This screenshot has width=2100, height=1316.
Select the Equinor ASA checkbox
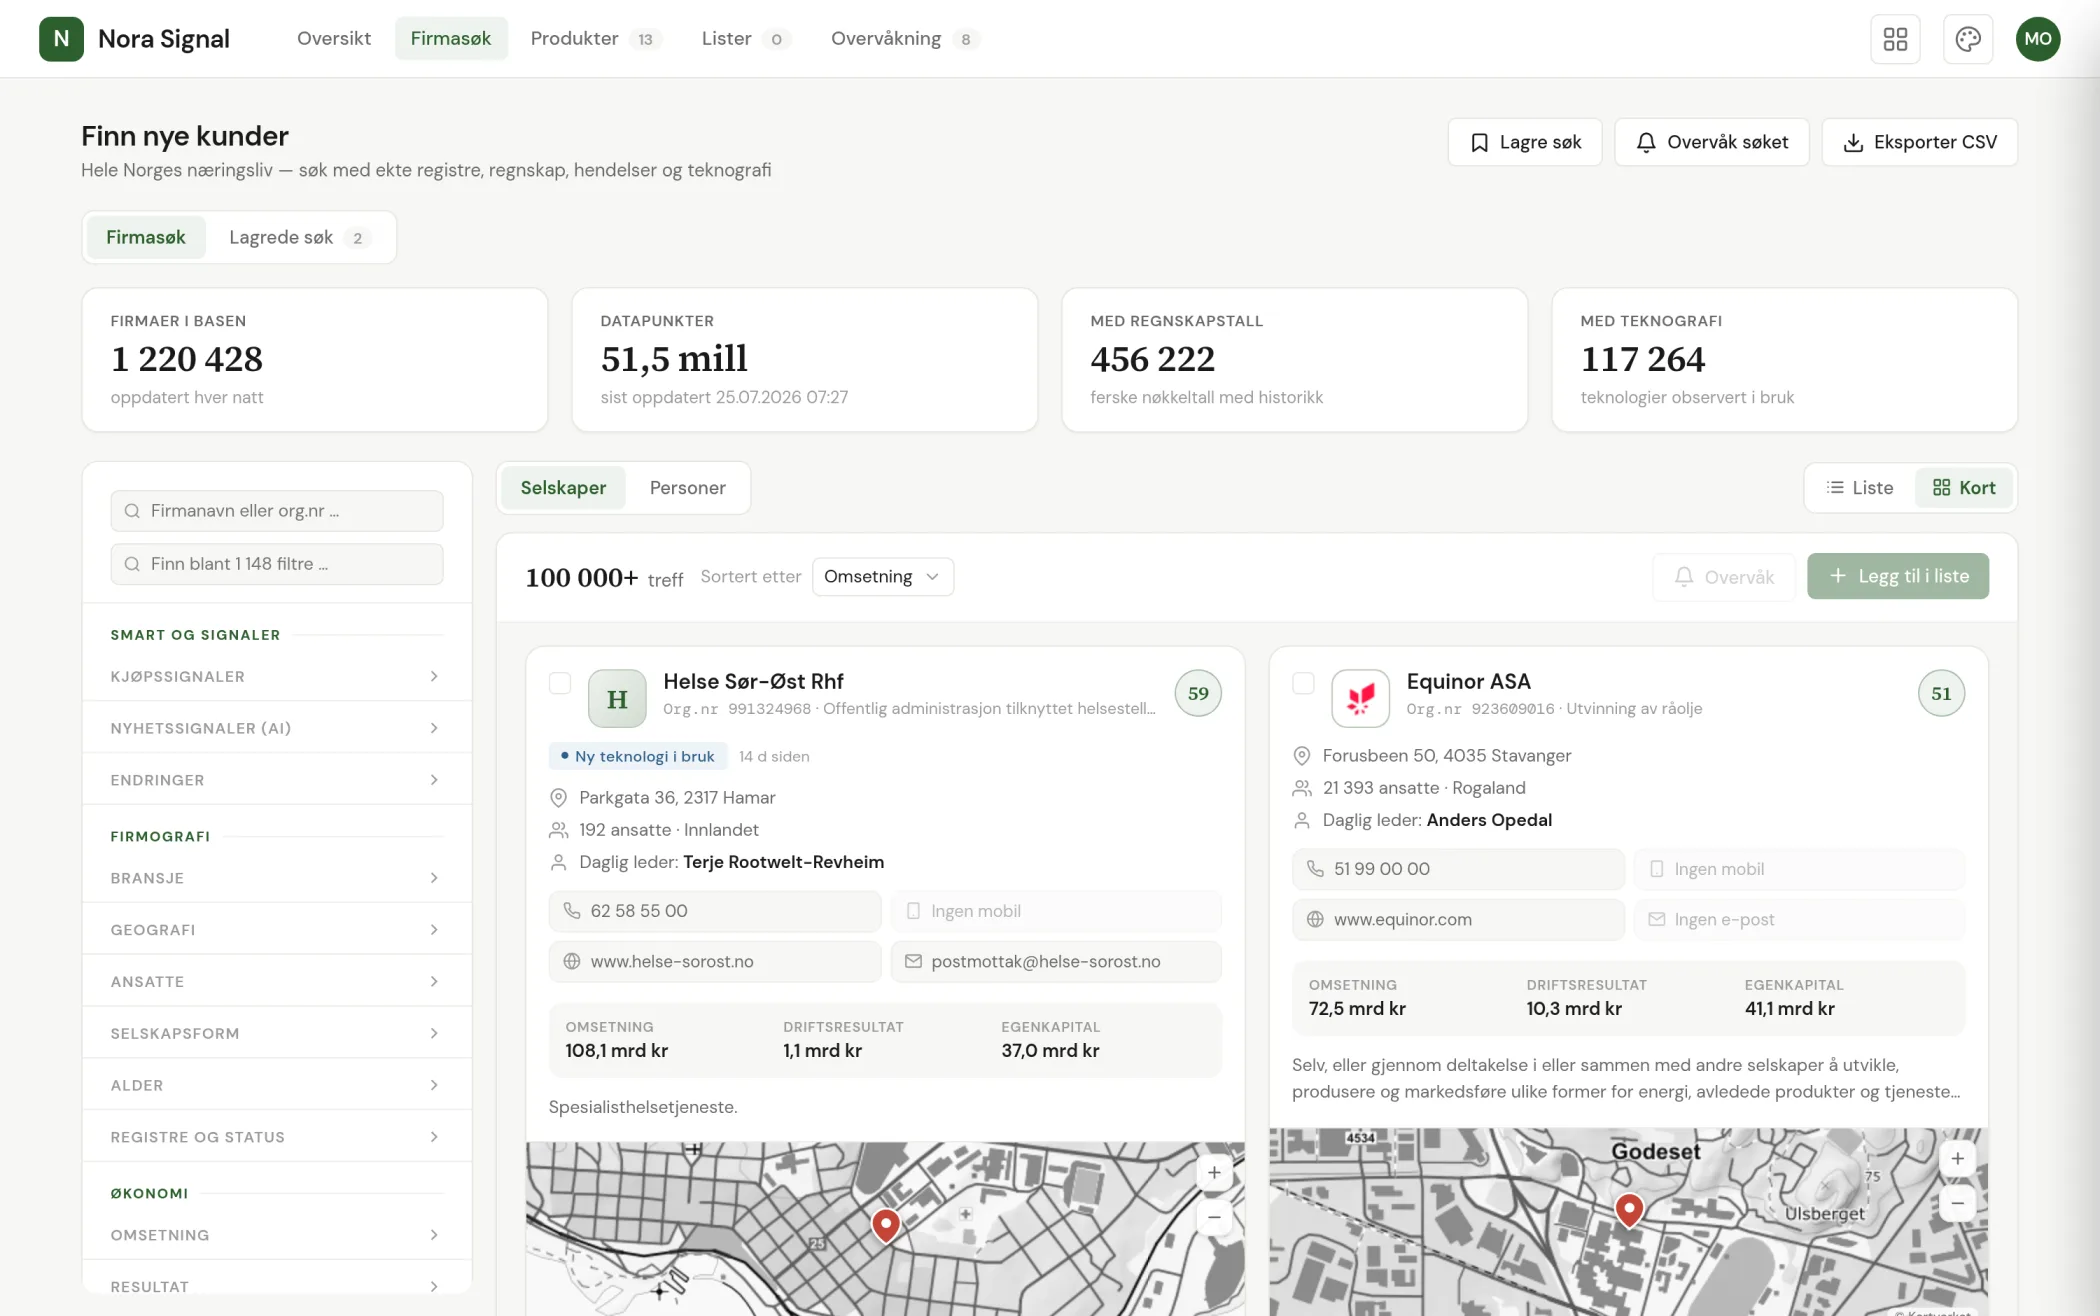(1303, 683)
